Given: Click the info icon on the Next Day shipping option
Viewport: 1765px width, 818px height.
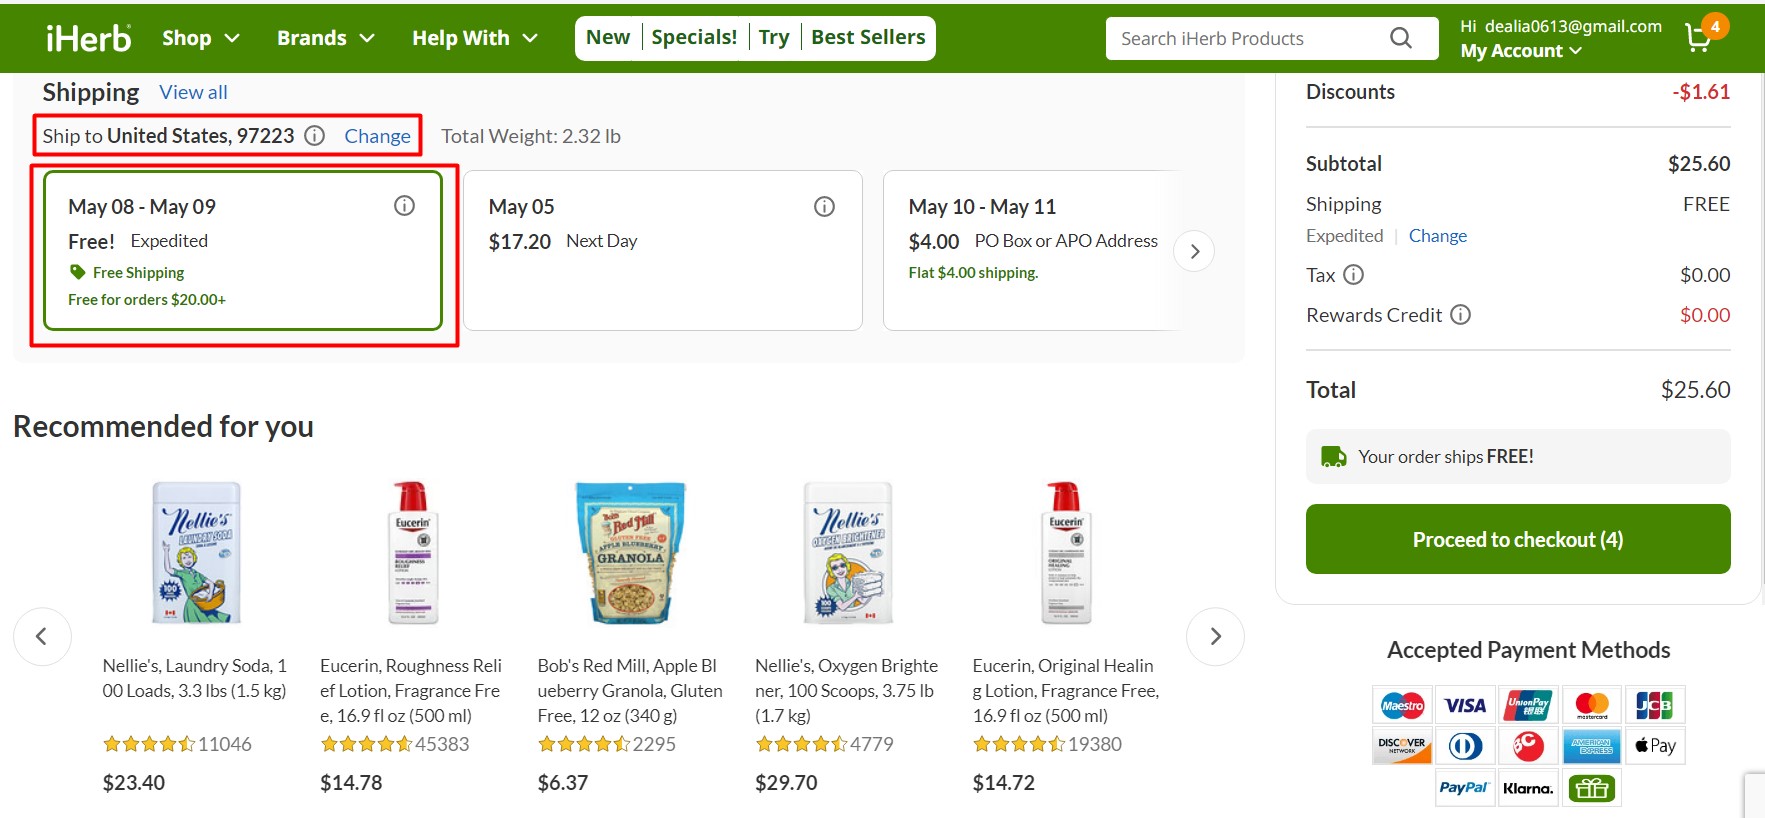Looking at the screenshot, I should [x=824, y=206].
